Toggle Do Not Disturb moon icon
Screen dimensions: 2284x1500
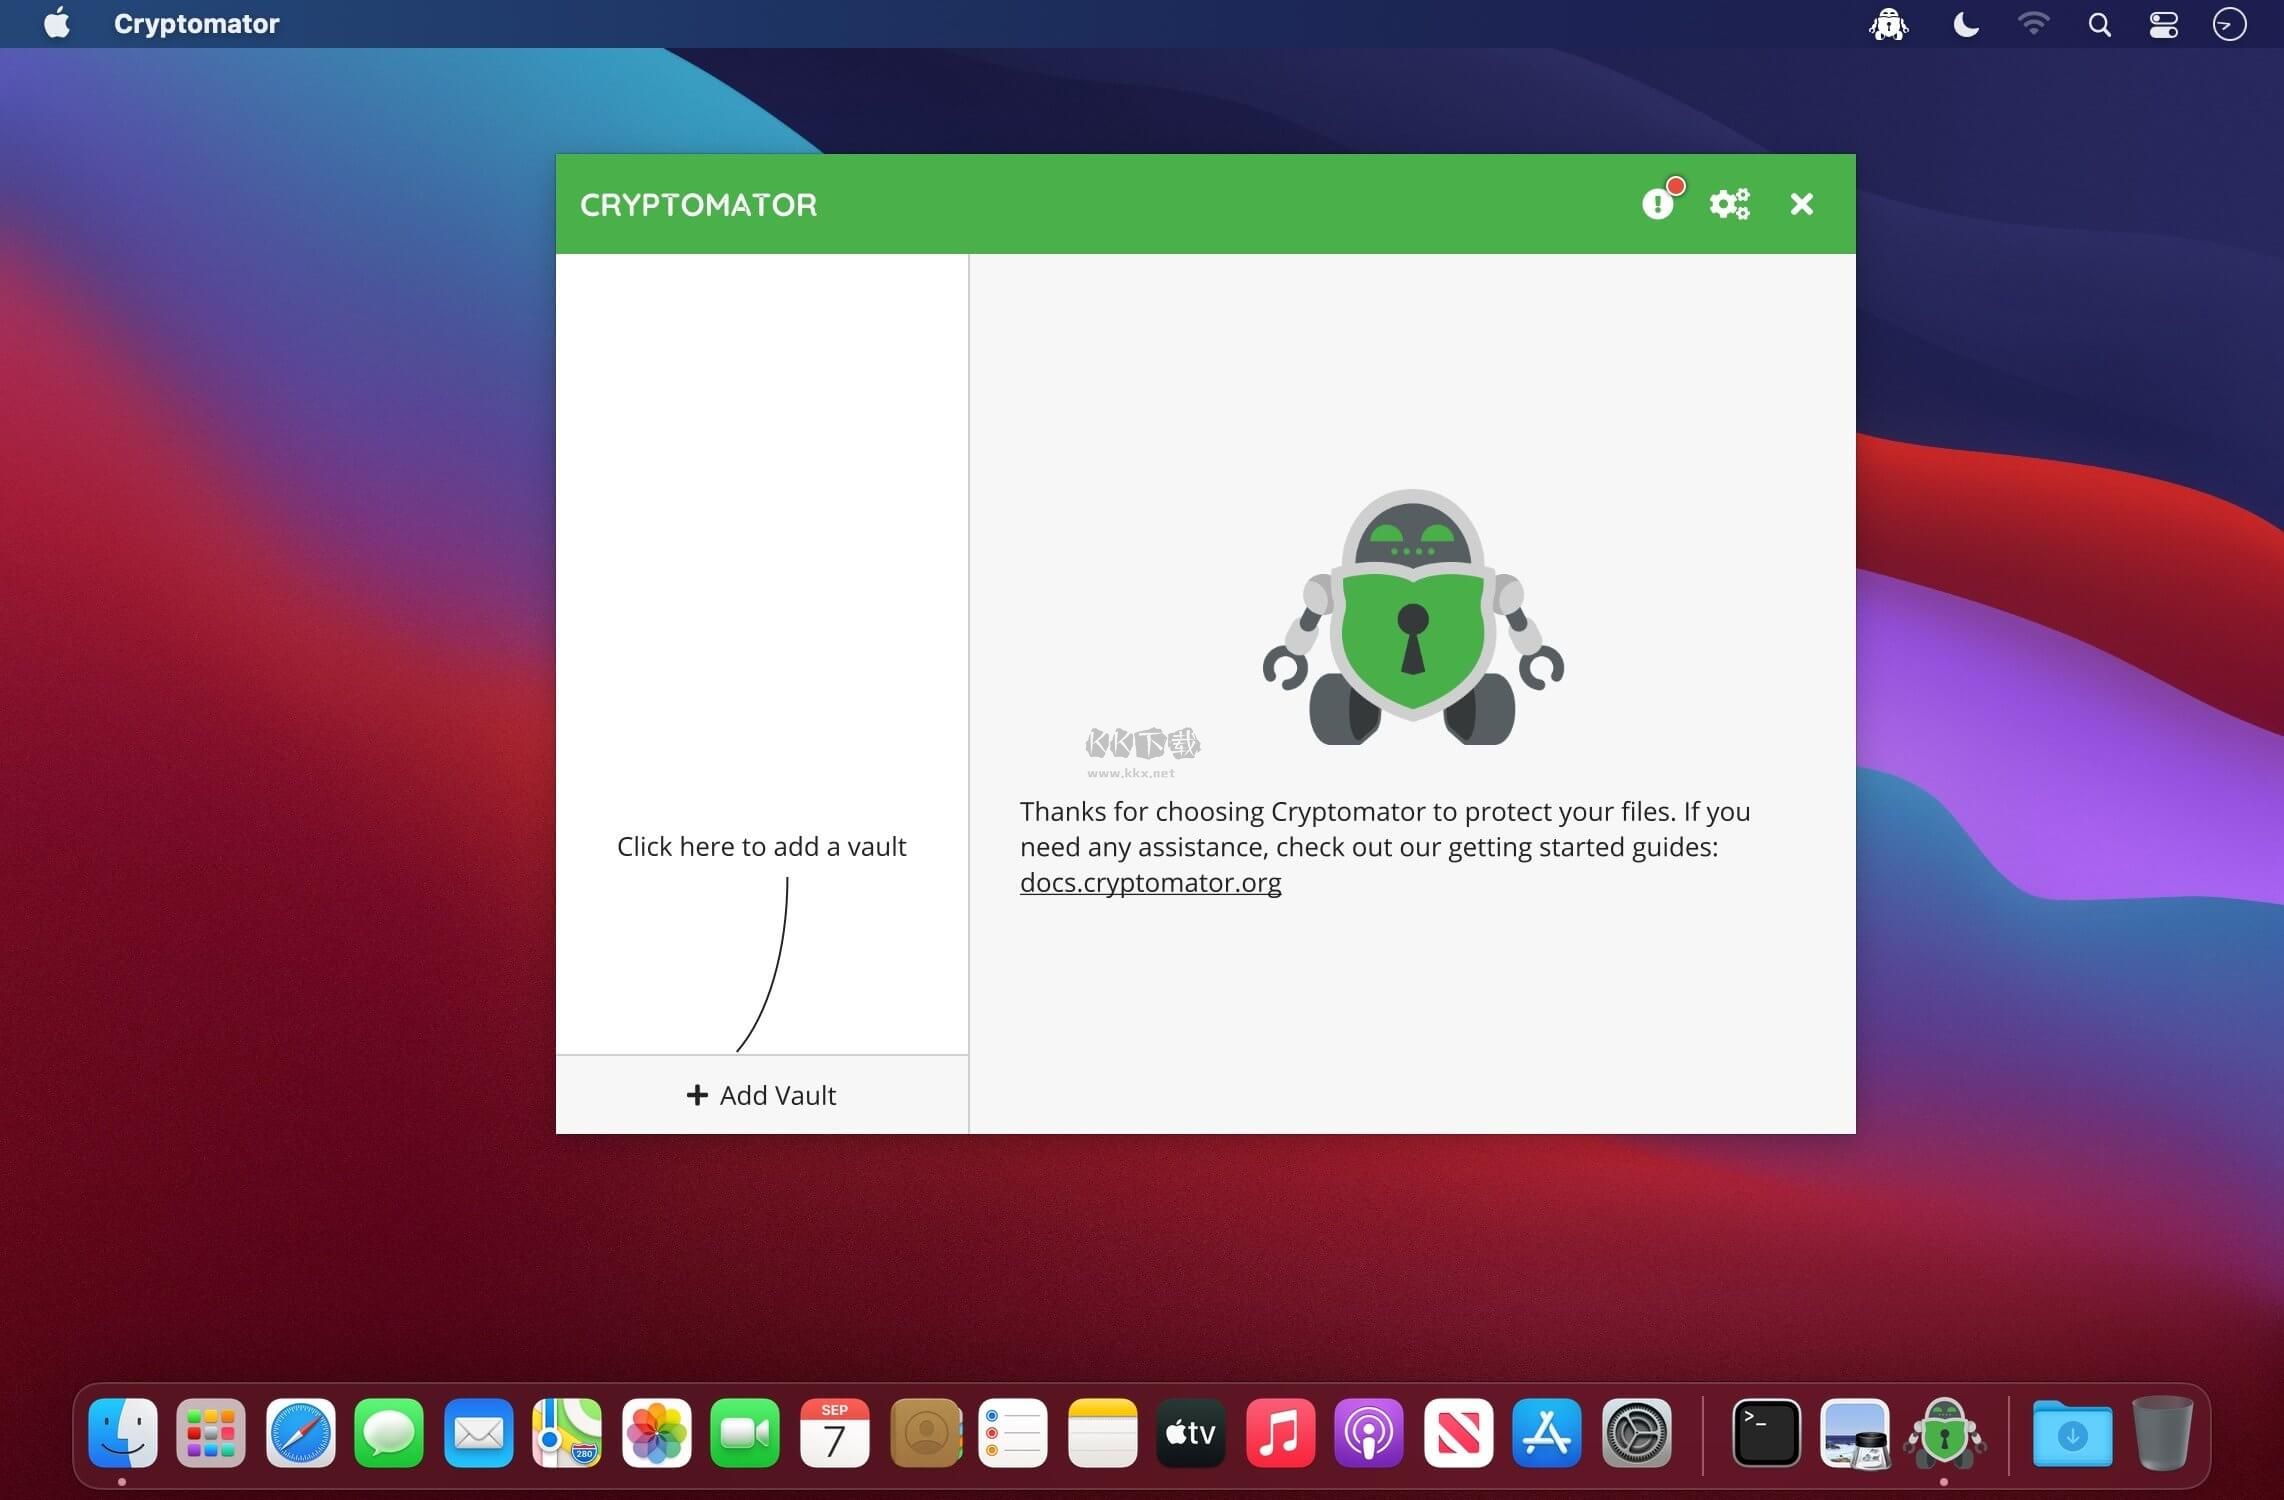click(1965, 24)
